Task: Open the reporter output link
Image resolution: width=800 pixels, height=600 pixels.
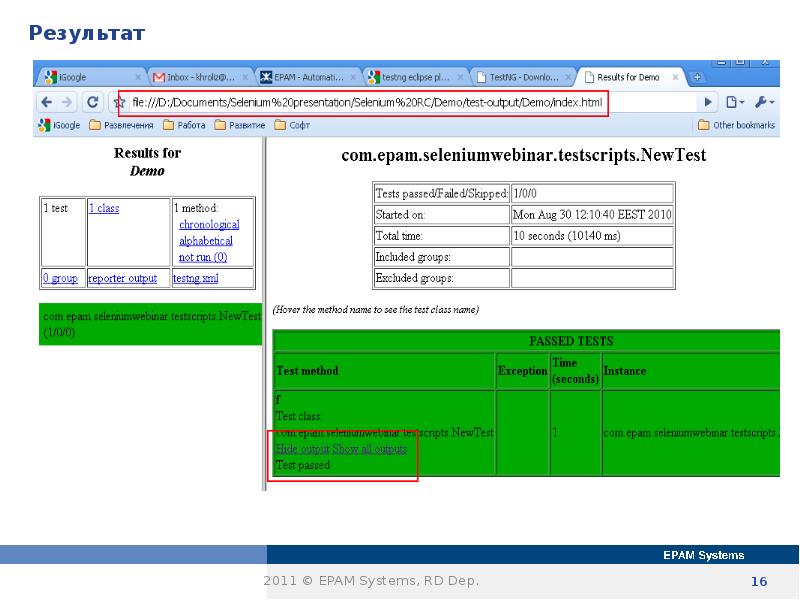Action: click(122, 278)
